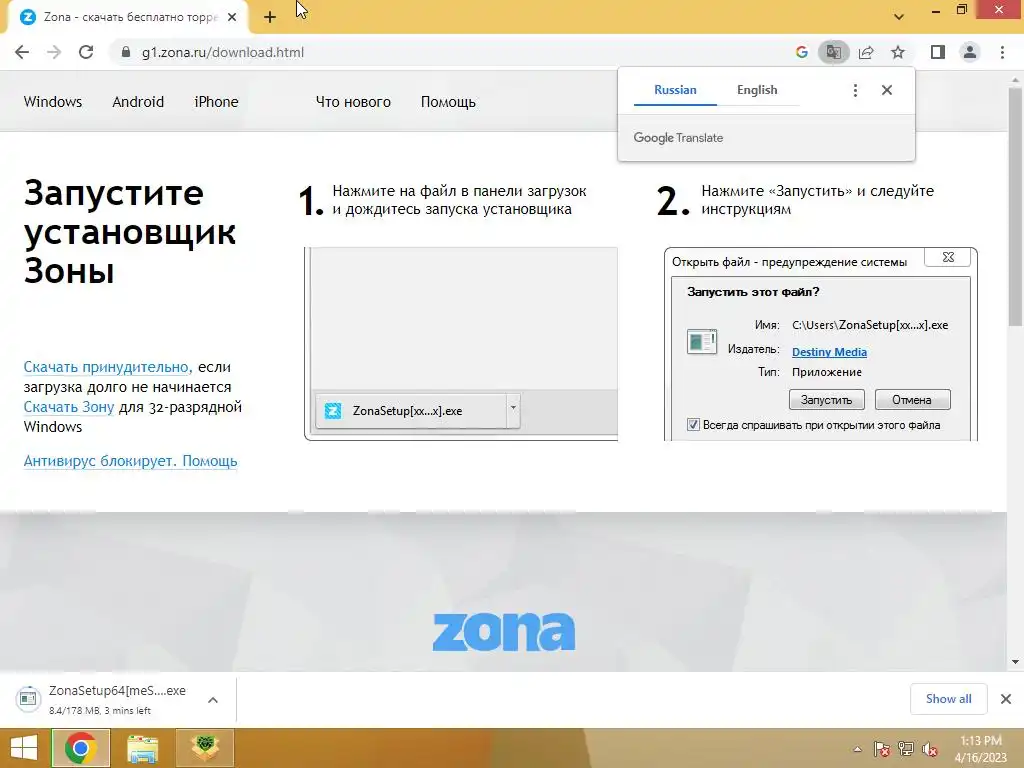1024x768 pixels.
Task: Click the address bar URL
Action: click(x=223, y=52)
